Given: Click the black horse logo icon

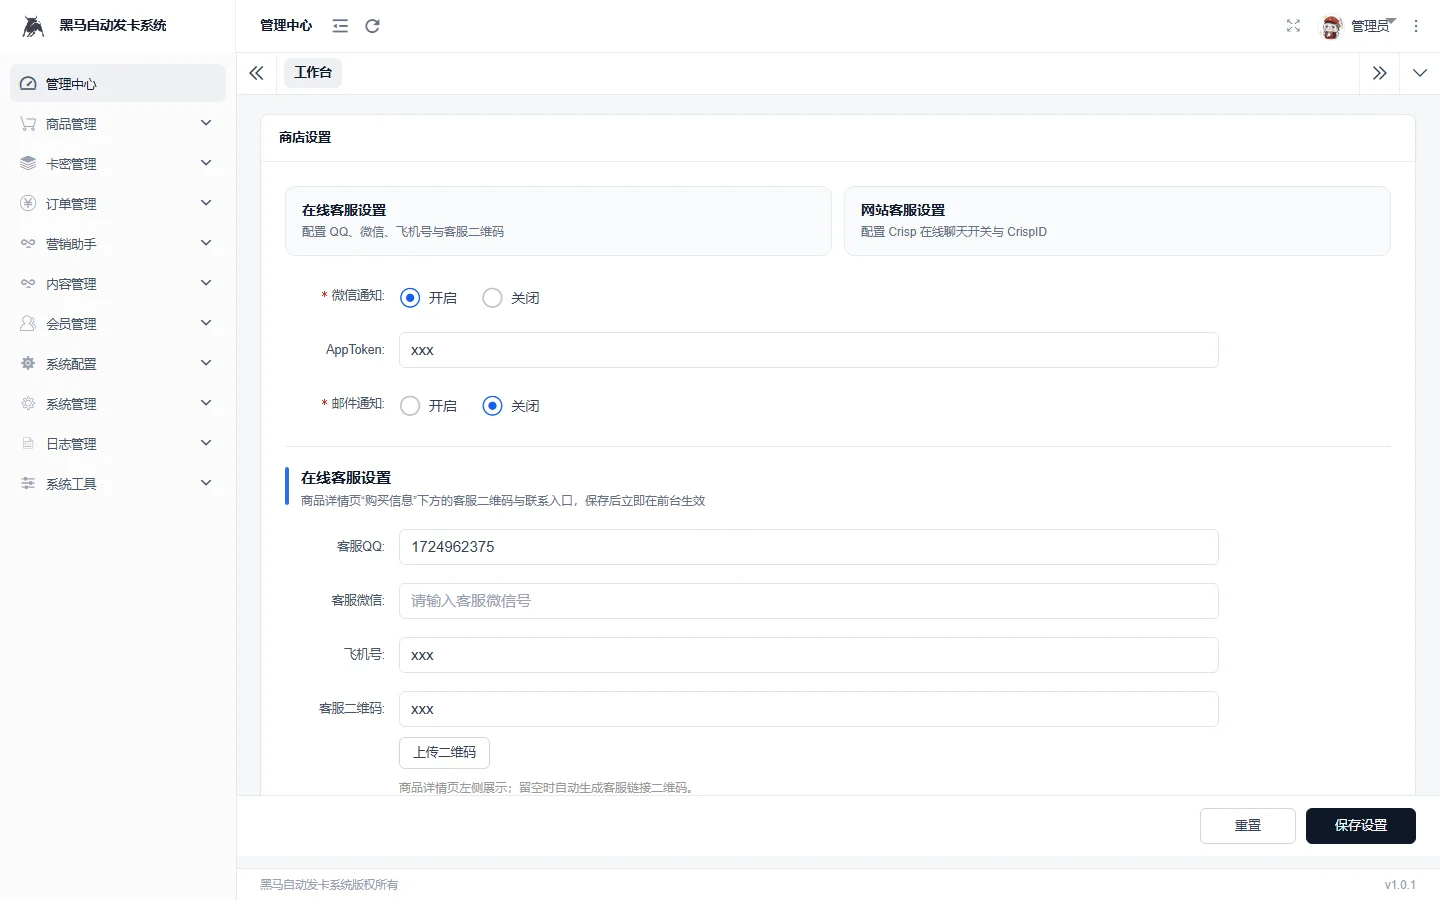Looking at the screenshot, I should click(33, 26).
